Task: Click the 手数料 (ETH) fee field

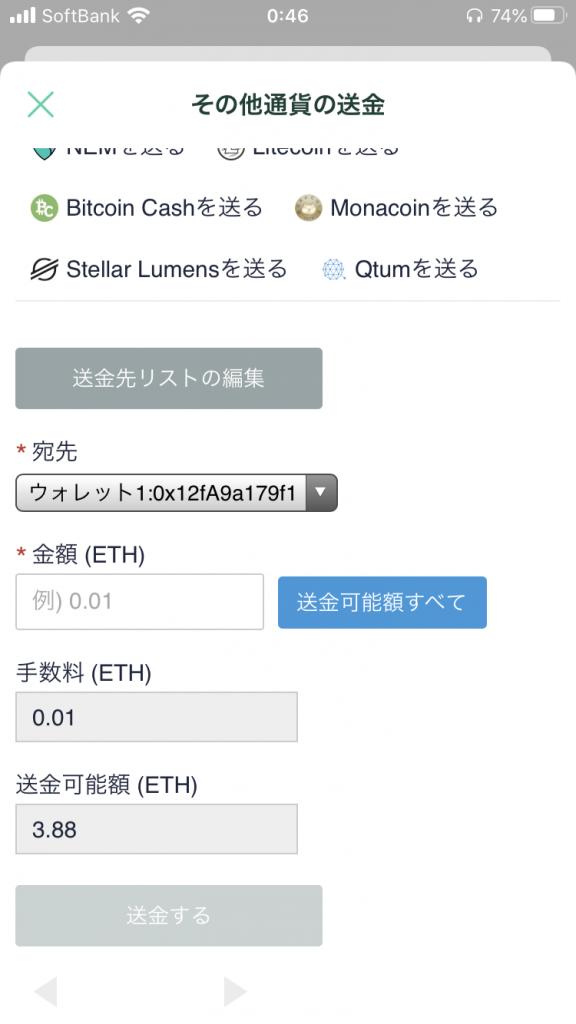Action: click(x=157, y=717)
